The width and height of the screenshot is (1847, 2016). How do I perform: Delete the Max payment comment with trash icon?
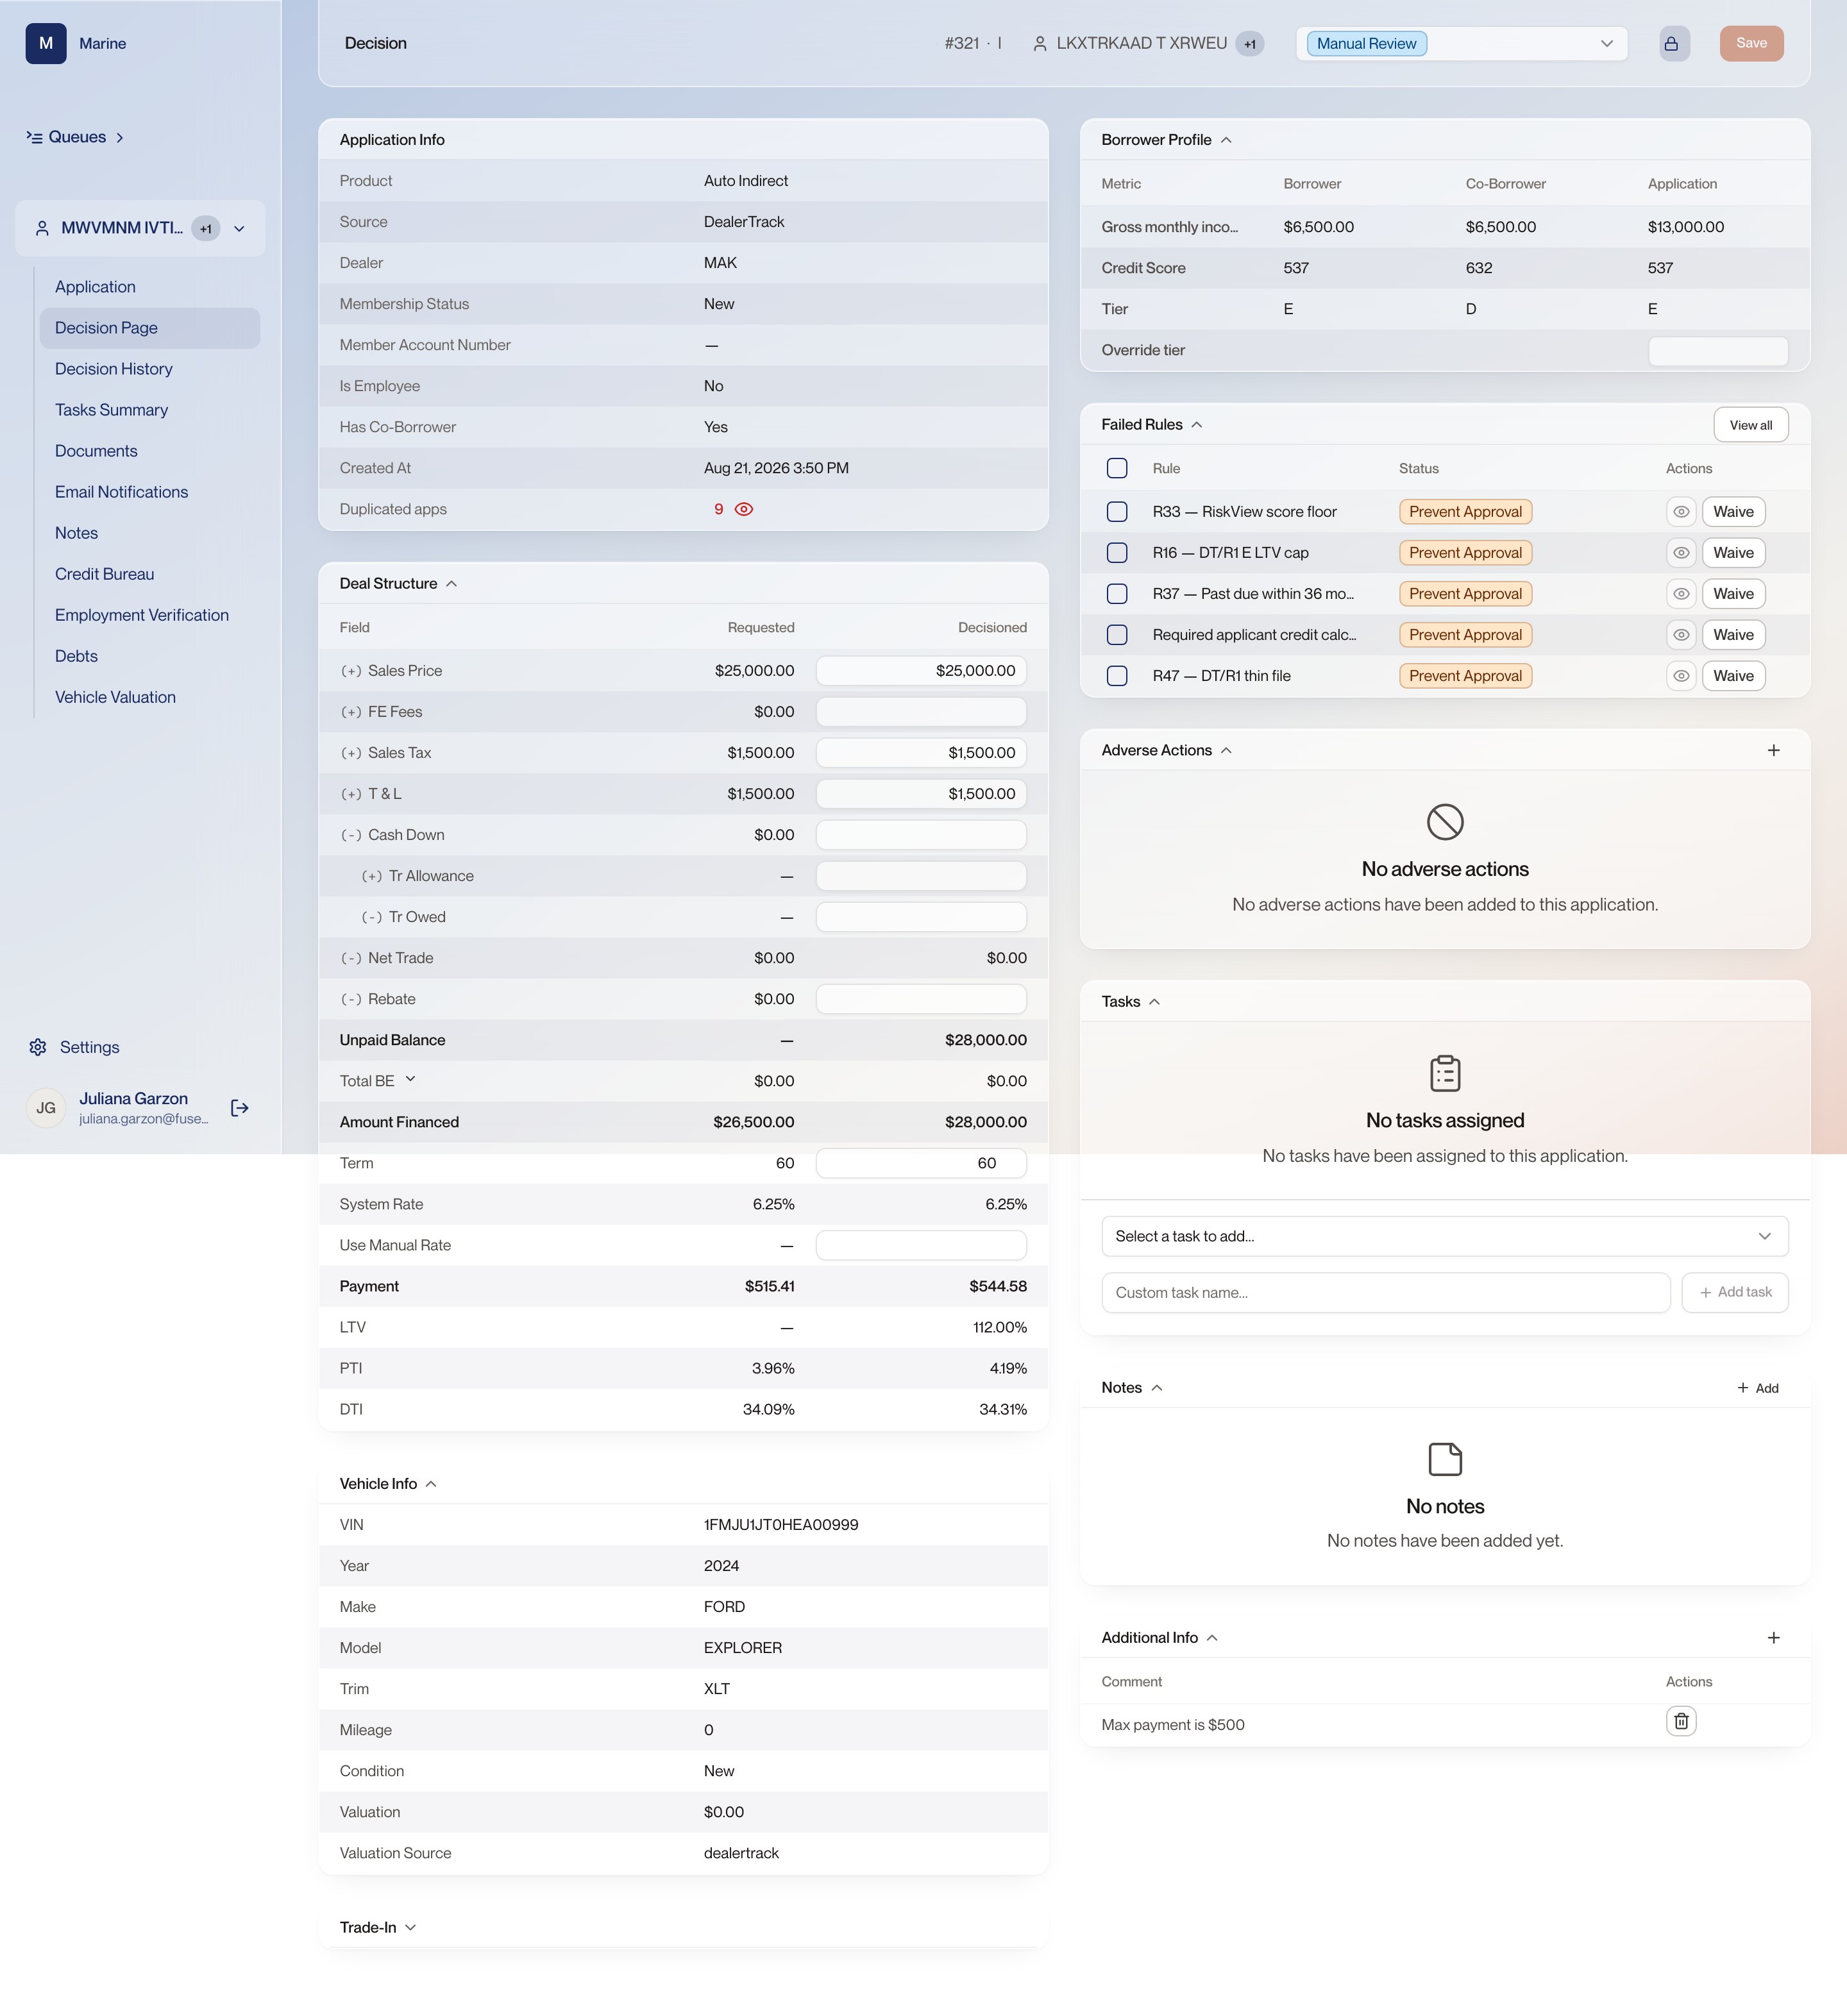tap(1681, 1721)
